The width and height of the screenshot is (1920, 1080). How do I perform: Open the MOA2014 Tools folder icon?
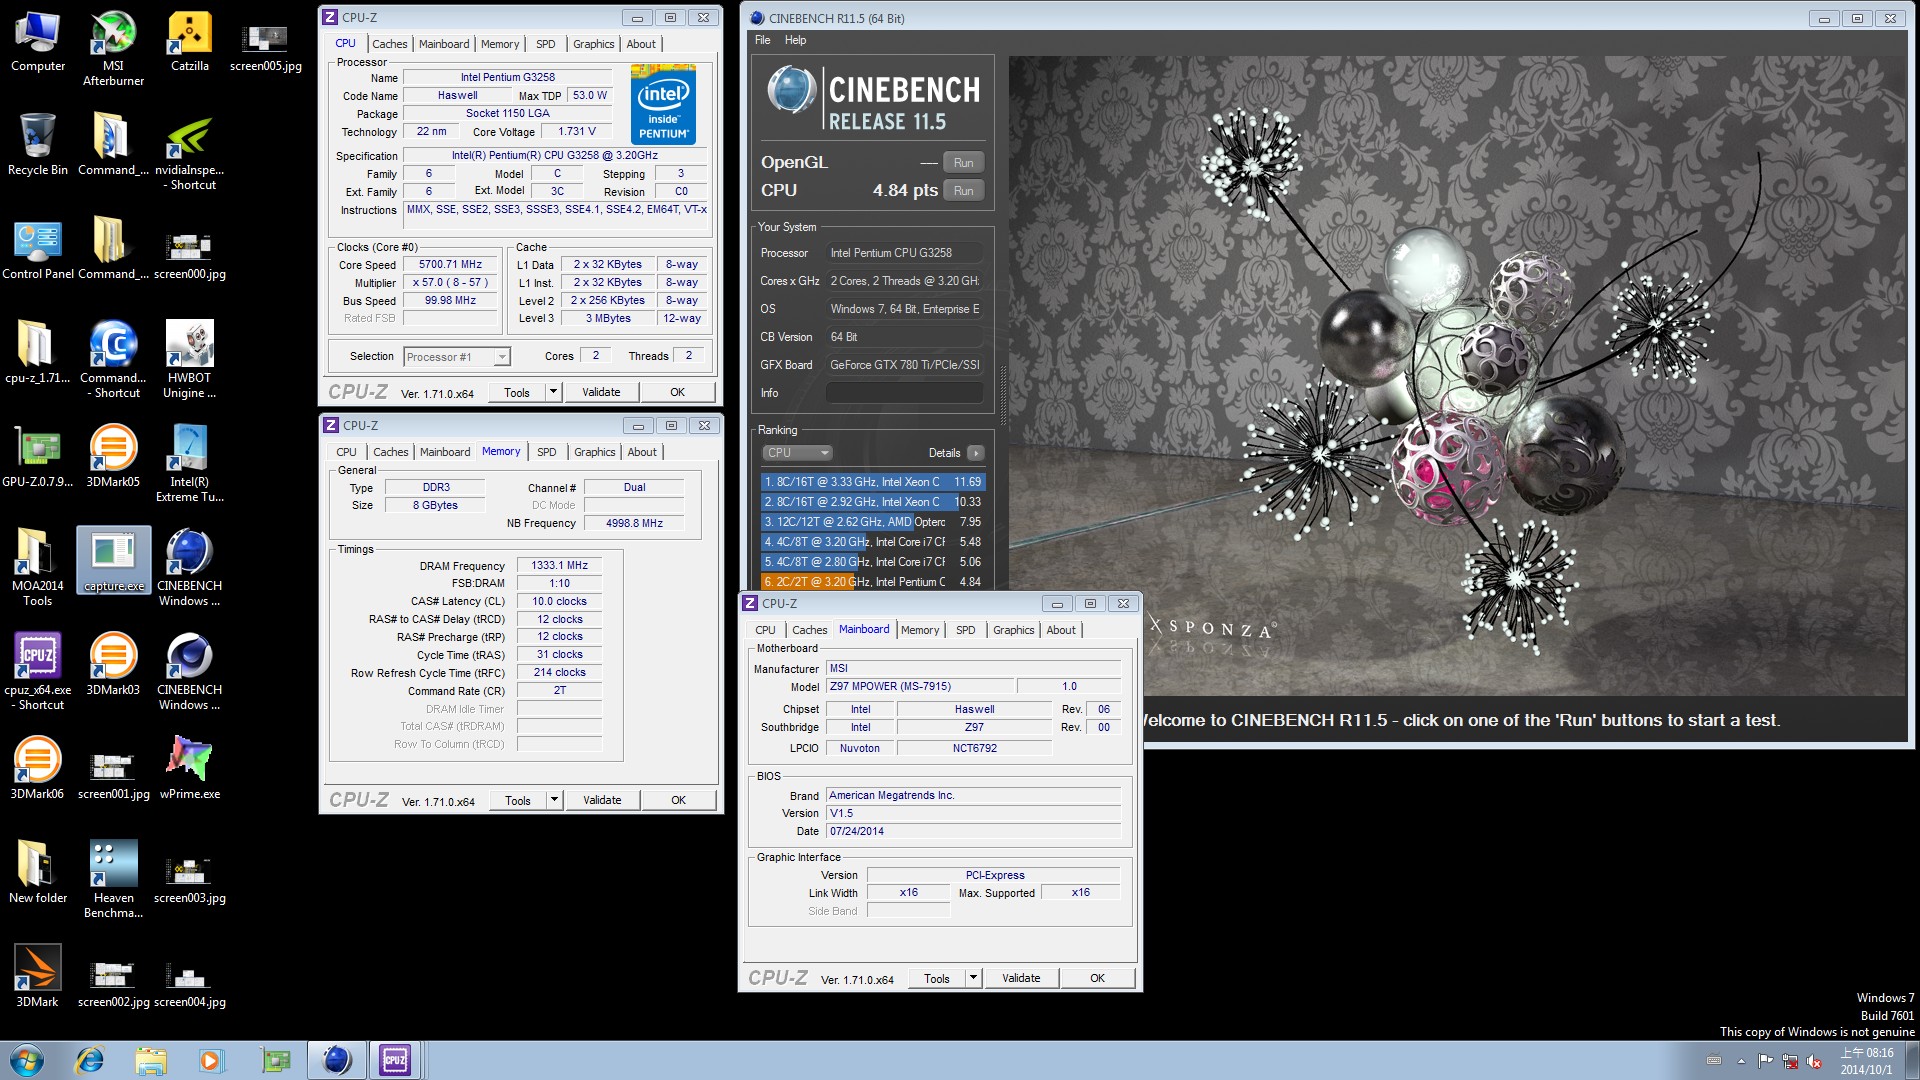click(38, 568)
